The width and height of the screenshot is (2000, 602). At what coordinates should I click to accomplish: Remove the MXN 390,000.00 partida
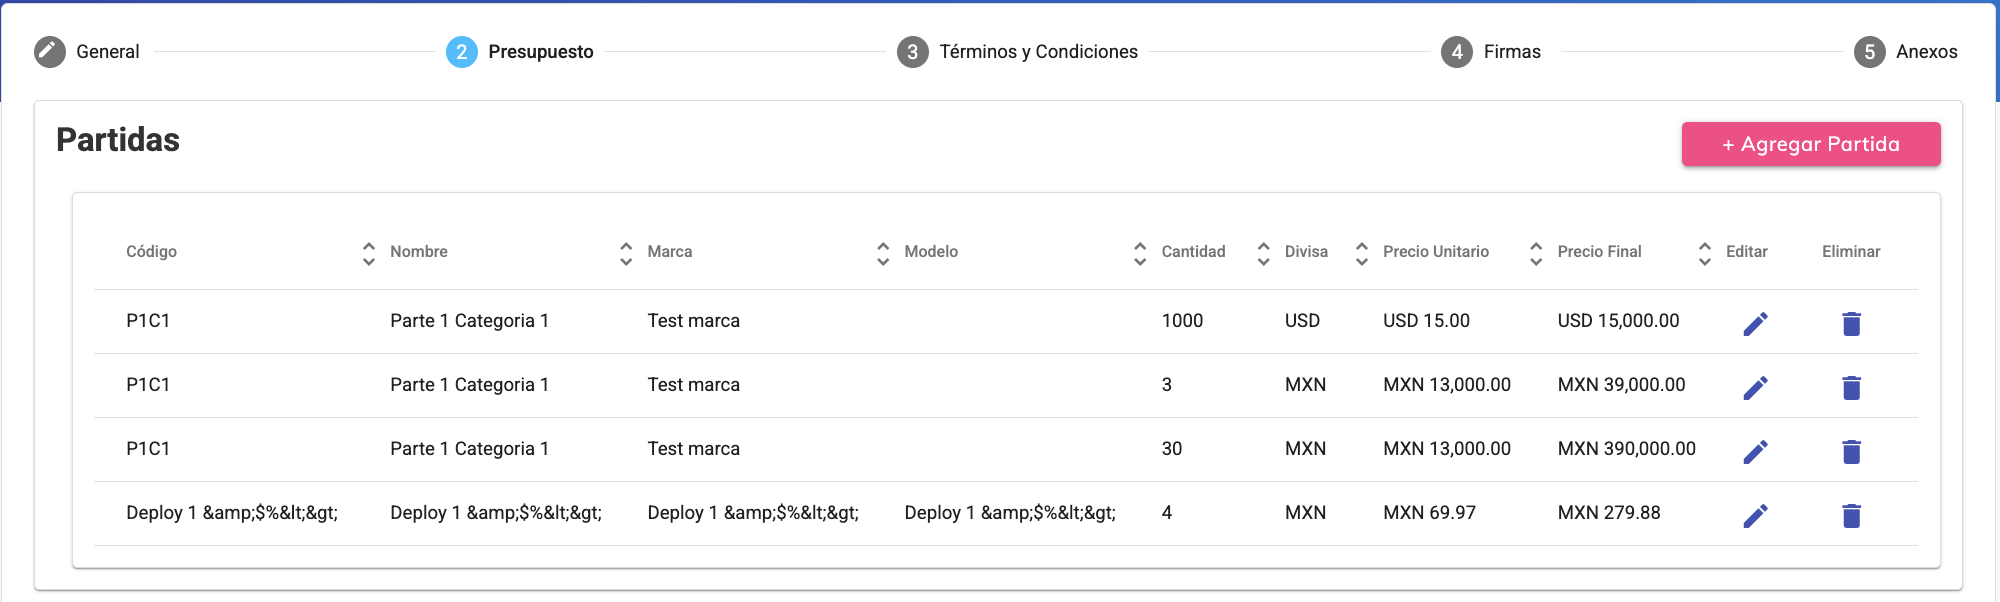click(1851, 451)
